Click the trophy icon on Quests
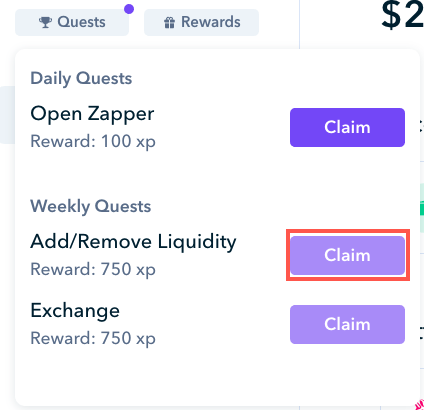Image resolution: width=424 pixels, height=410 pixels. [45, 22]
